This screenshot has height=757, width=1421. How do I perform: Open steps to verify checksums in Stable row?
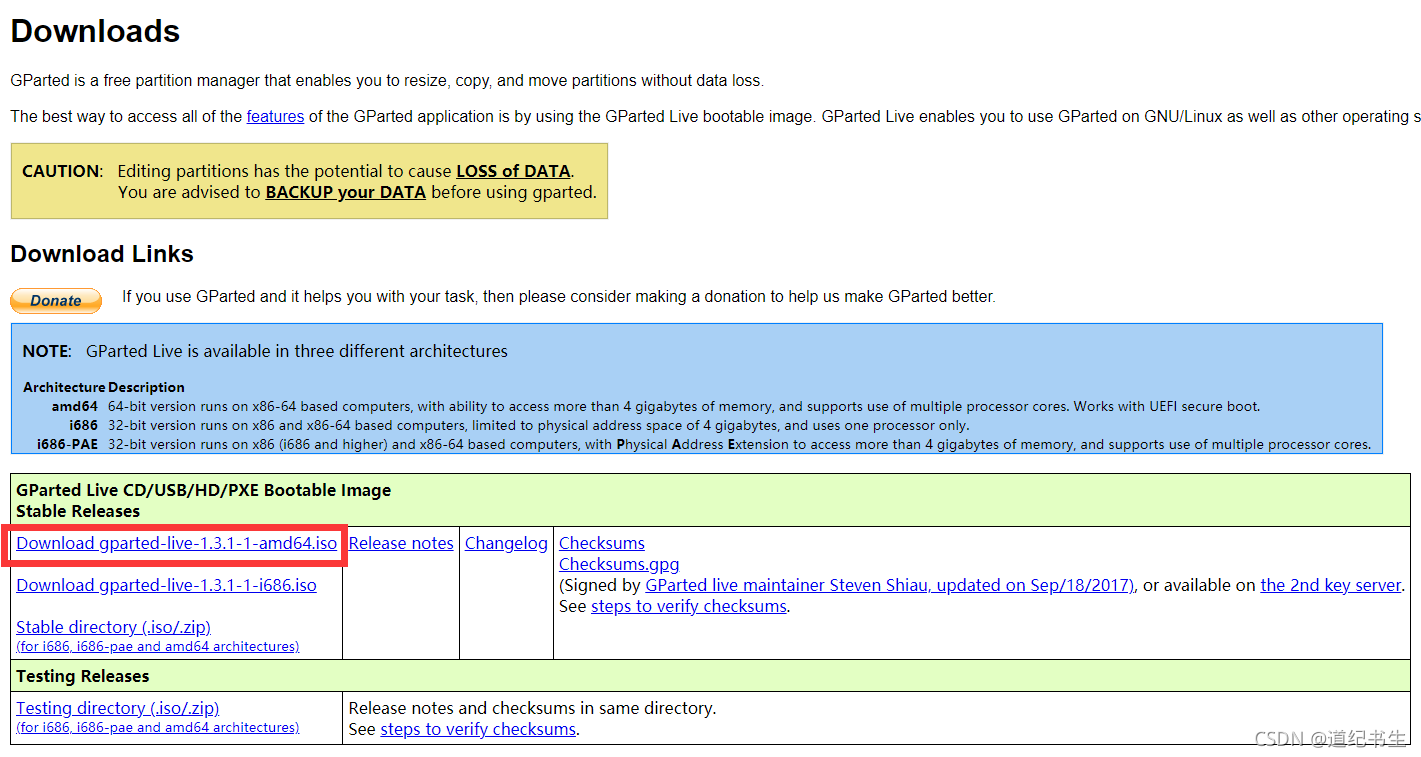(689, 606)
